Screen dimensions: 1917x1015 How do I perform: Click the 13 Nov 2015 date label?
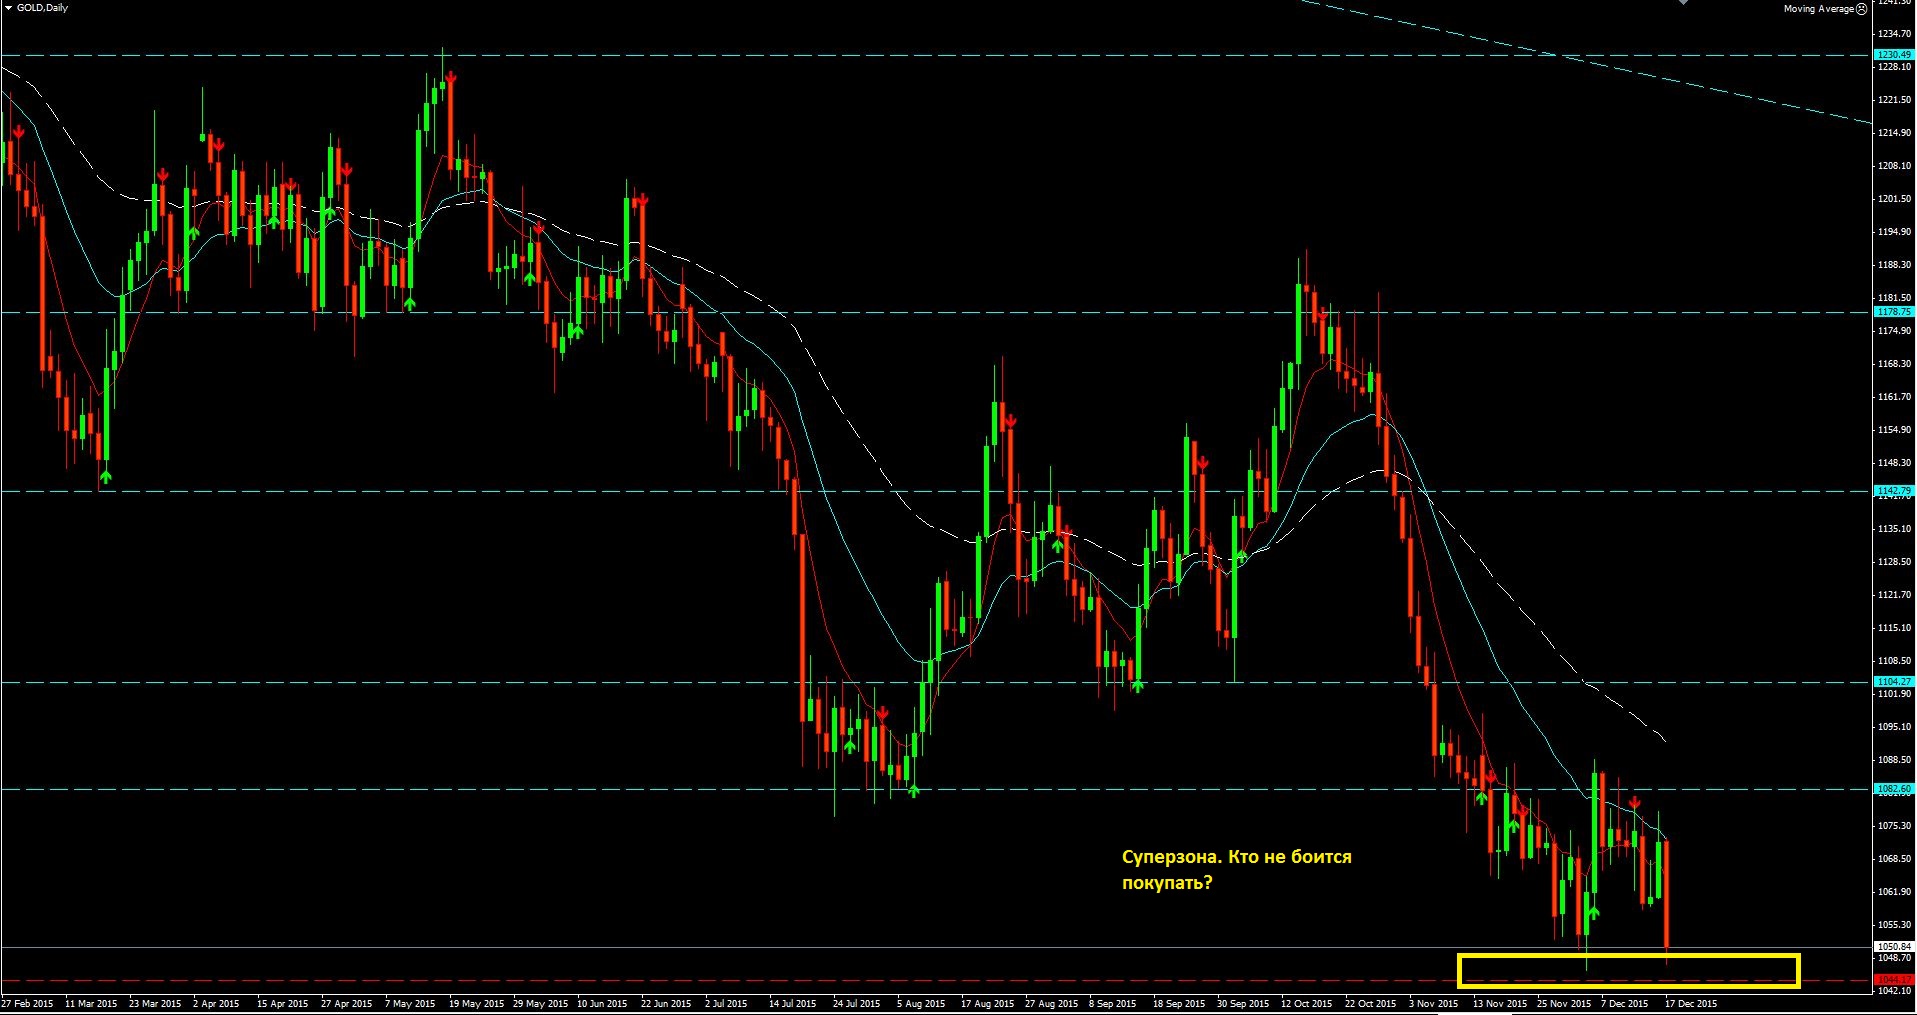click(x=1500, y=1003)
